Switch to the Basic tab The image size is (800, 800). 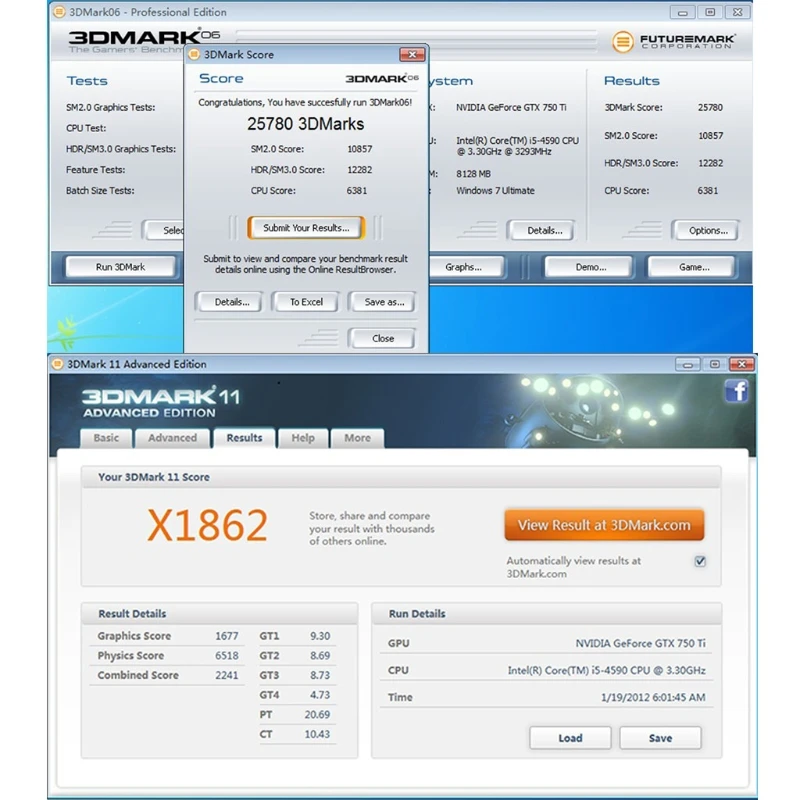point(105,438)
